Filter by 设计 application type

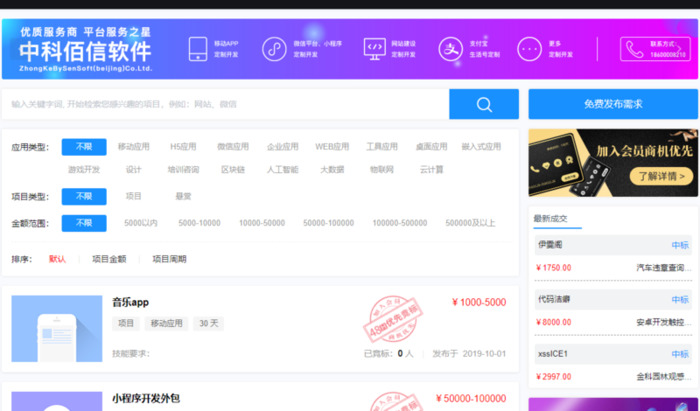(133, 170)
